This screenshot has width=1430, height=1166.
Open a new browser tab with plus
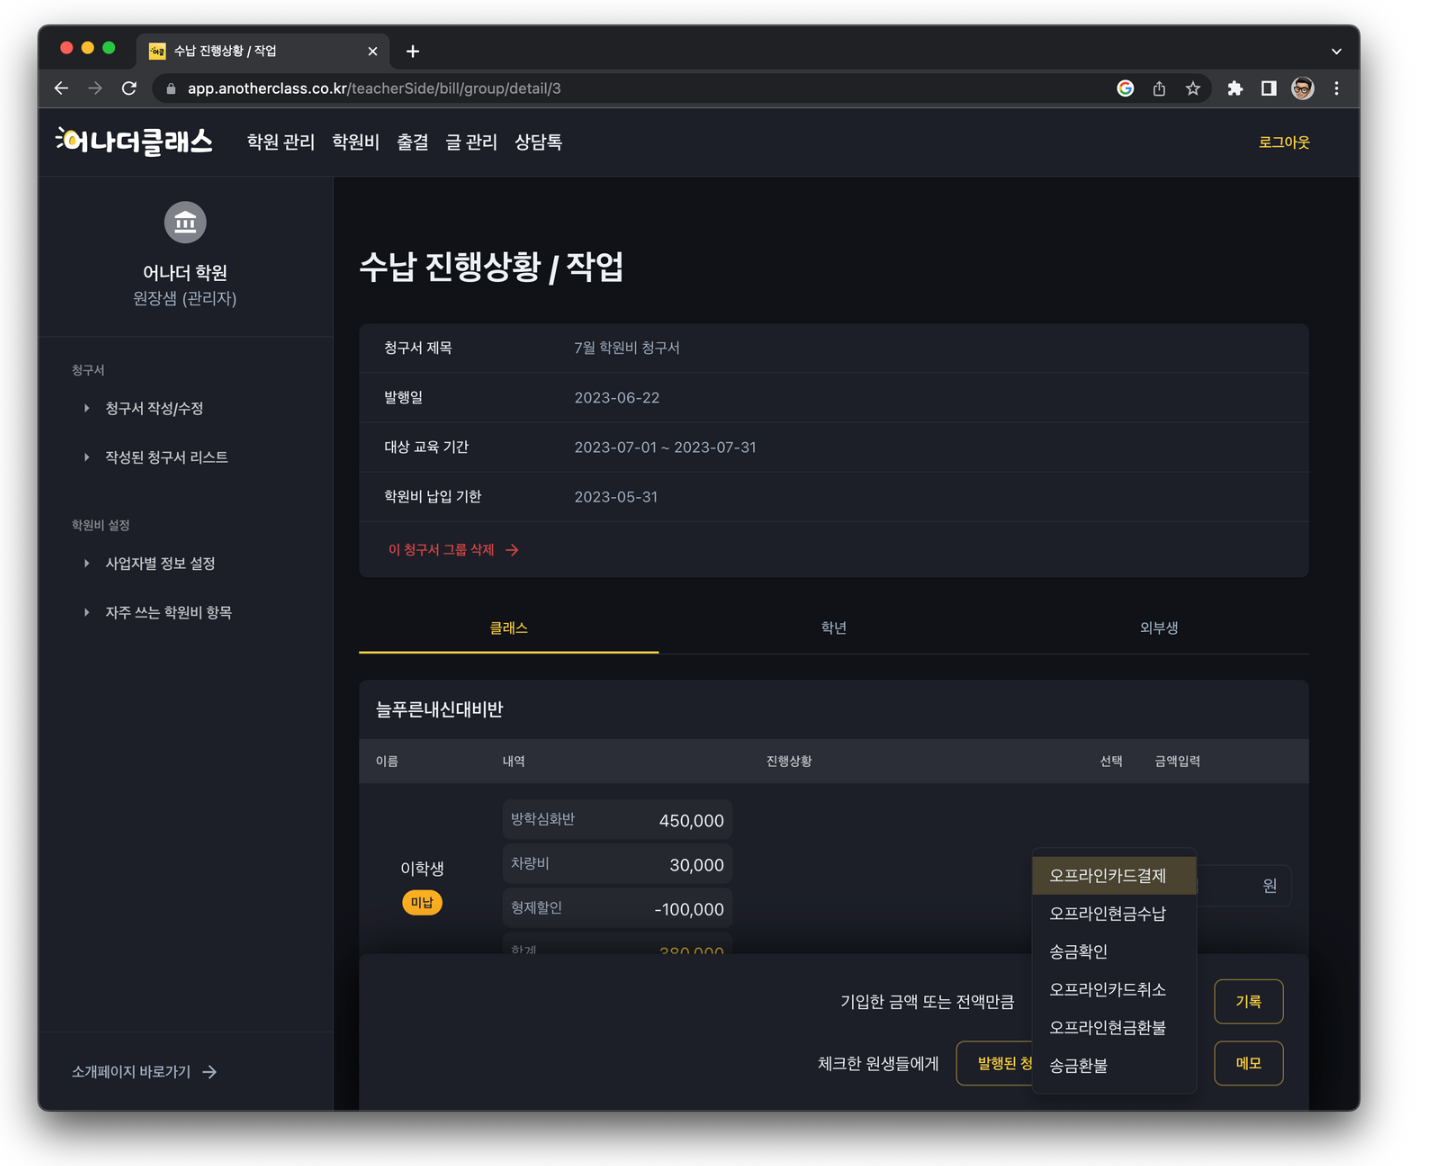[x=413, y=51]
